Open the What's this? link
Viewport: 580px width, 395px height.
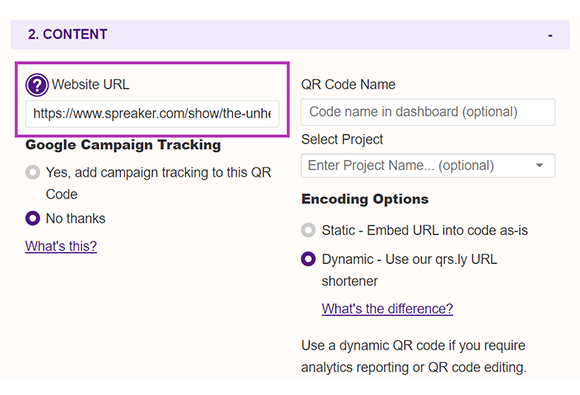(61, 246)
